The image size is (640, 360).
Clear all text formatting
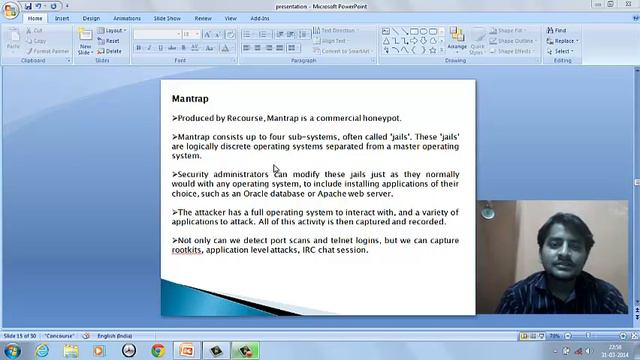point(230,35)
